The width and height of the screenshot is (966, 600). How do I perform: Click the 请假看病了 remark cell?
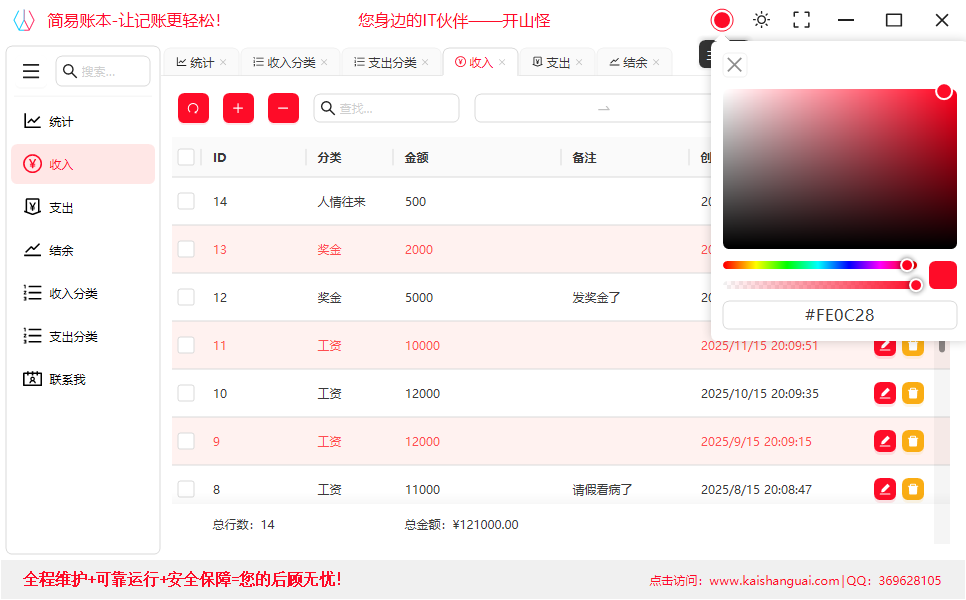pos(603,490)
